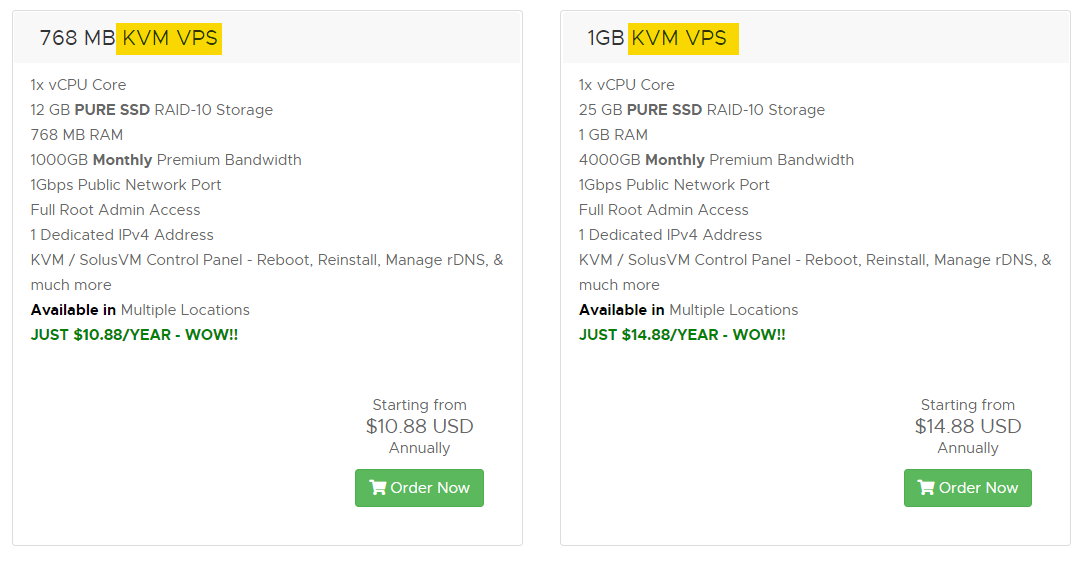This screenshot has height=561, width=1081.
Task: Select the $14.88 USD price label
Action: [968, 426]
